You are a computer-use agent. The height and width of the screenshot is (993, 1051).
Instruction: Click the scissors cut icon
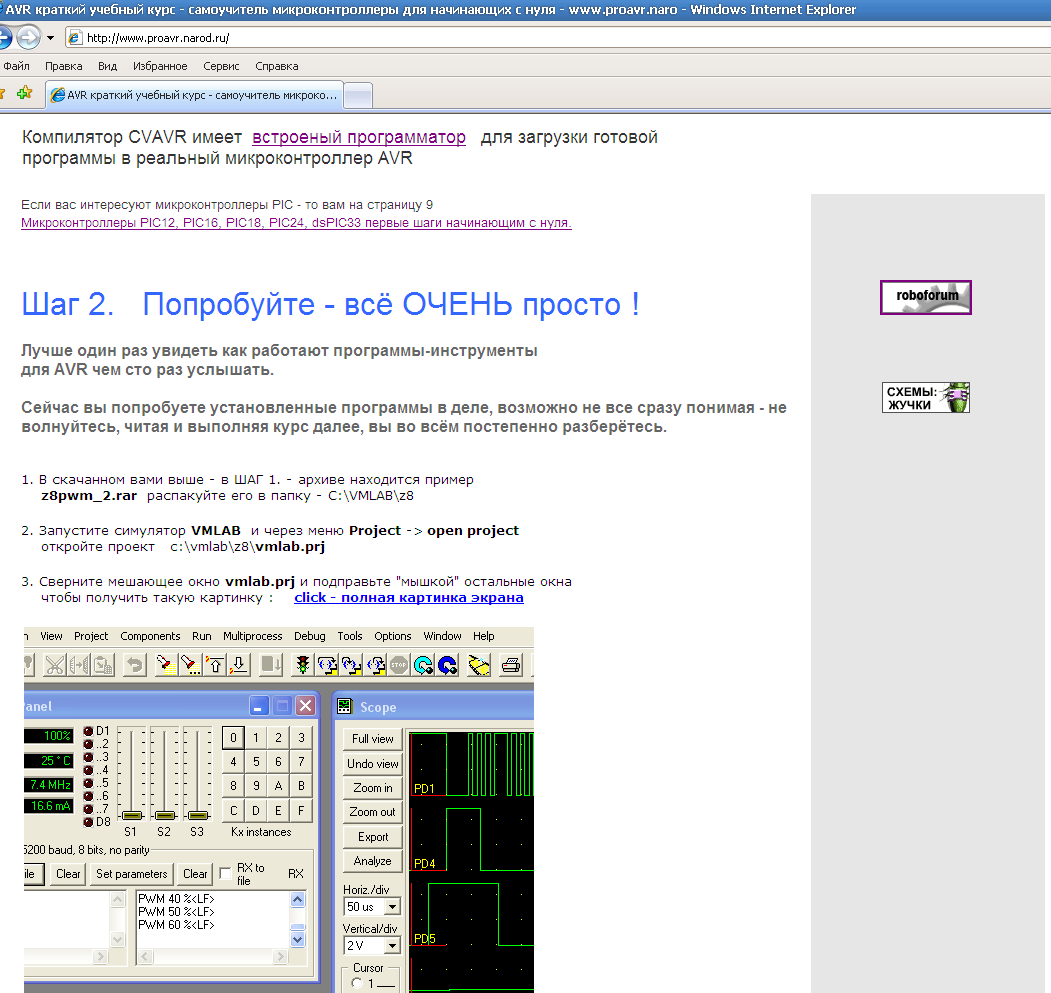pyautogui.click(x=55, y=665)
